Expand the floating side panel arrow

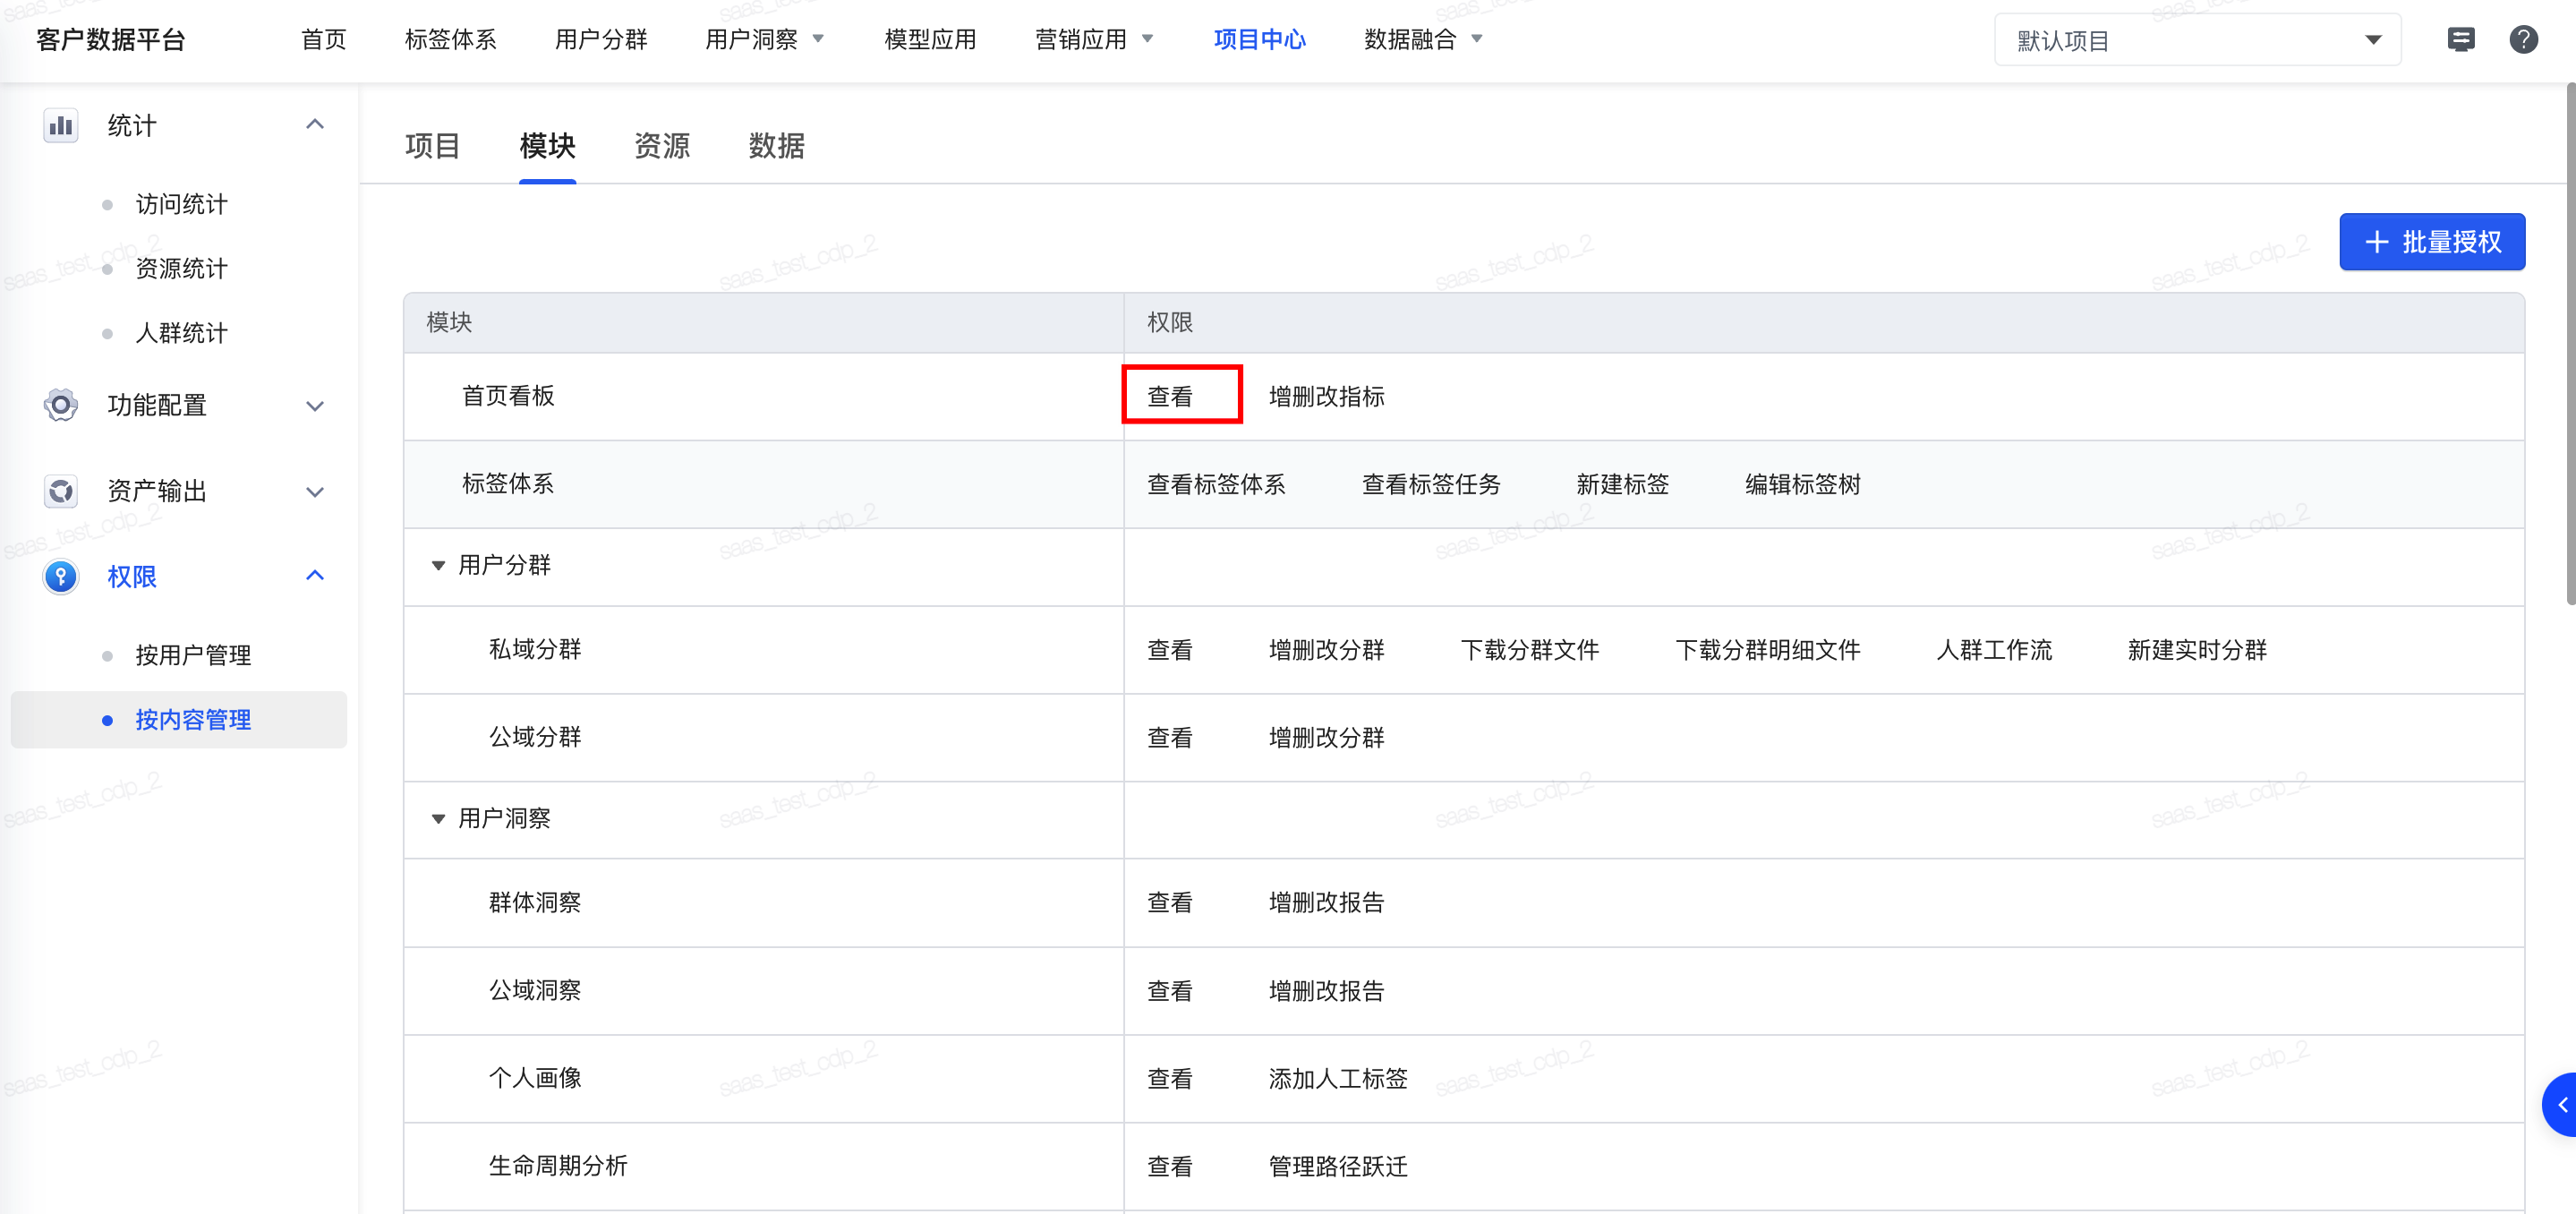pos(2561,1105)
